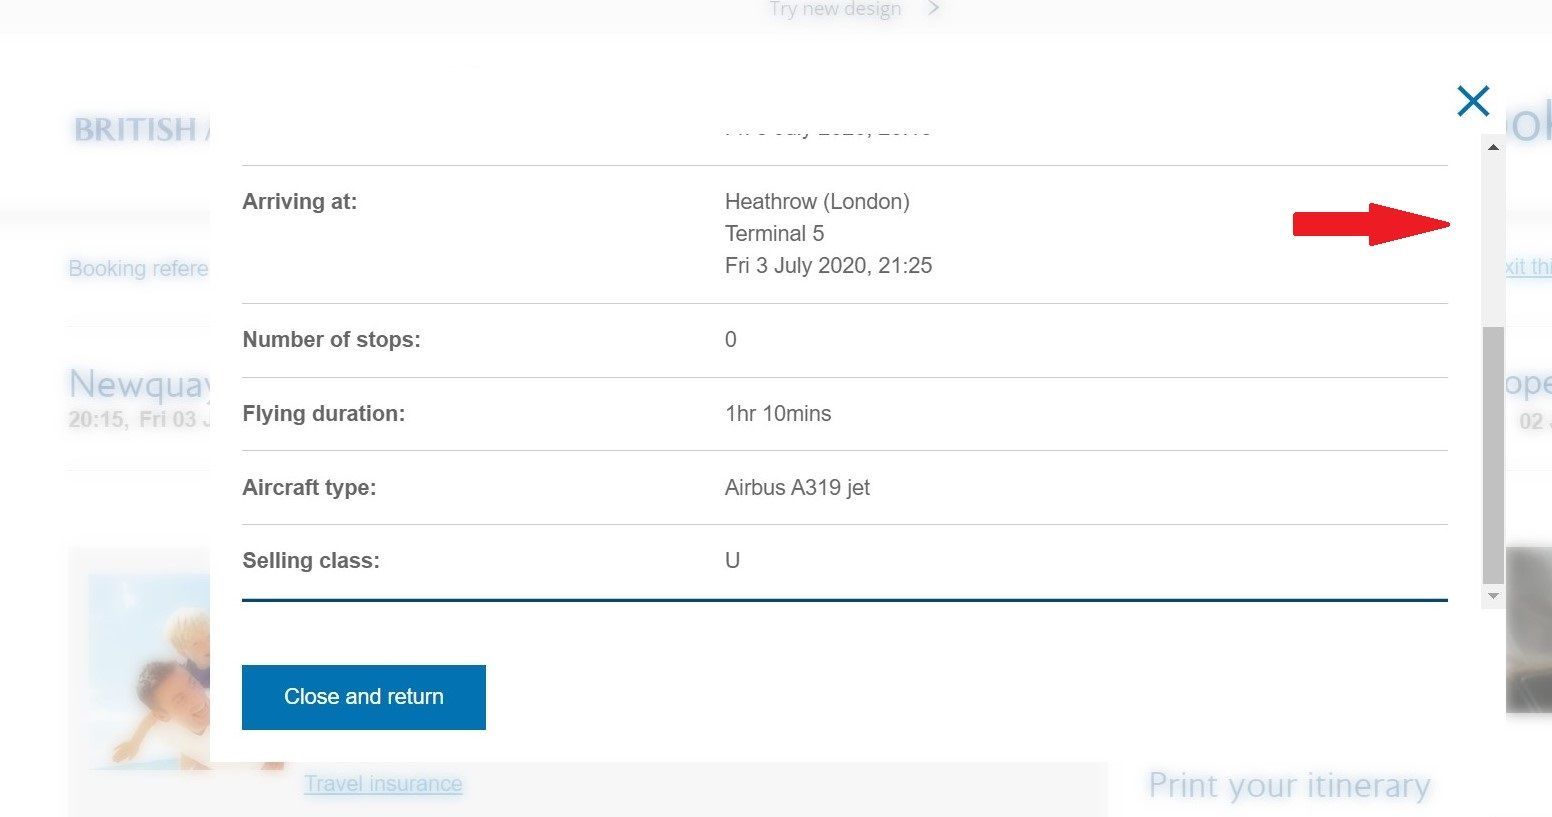
Task: Click the Newquay flight heading
Action: (x=140, y=384)
